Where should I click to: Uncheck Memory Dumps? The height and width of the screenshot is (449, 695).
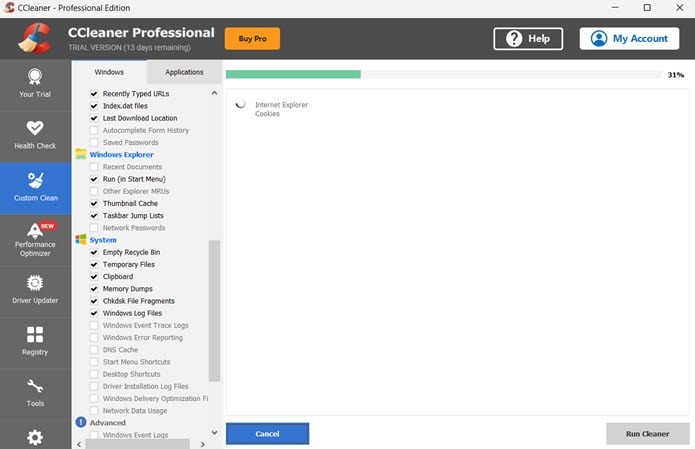(94, 289)
